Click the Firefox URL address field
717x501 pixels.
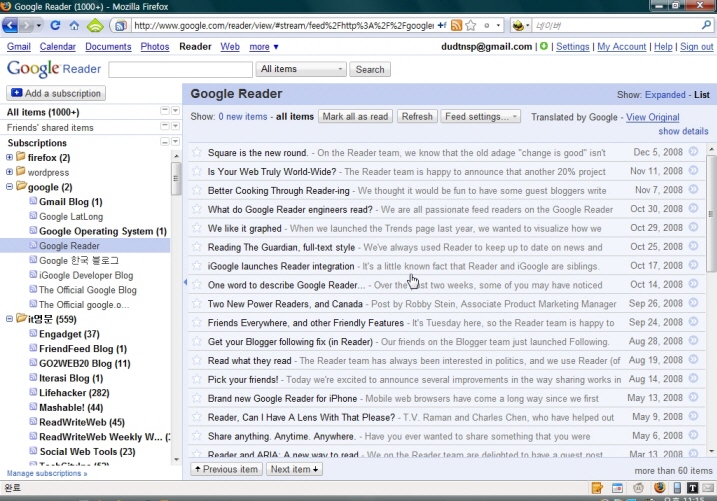click(284, 26)
